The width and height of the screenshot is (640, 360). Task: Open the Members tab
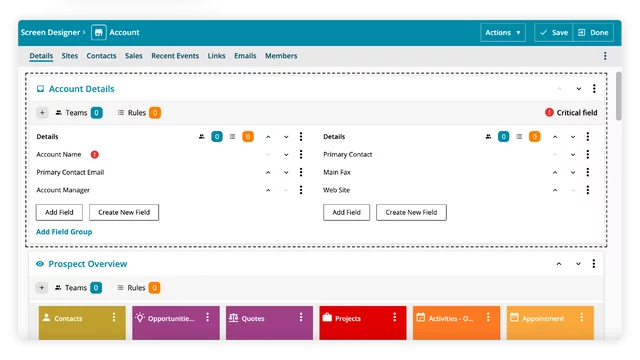[281, 56]
